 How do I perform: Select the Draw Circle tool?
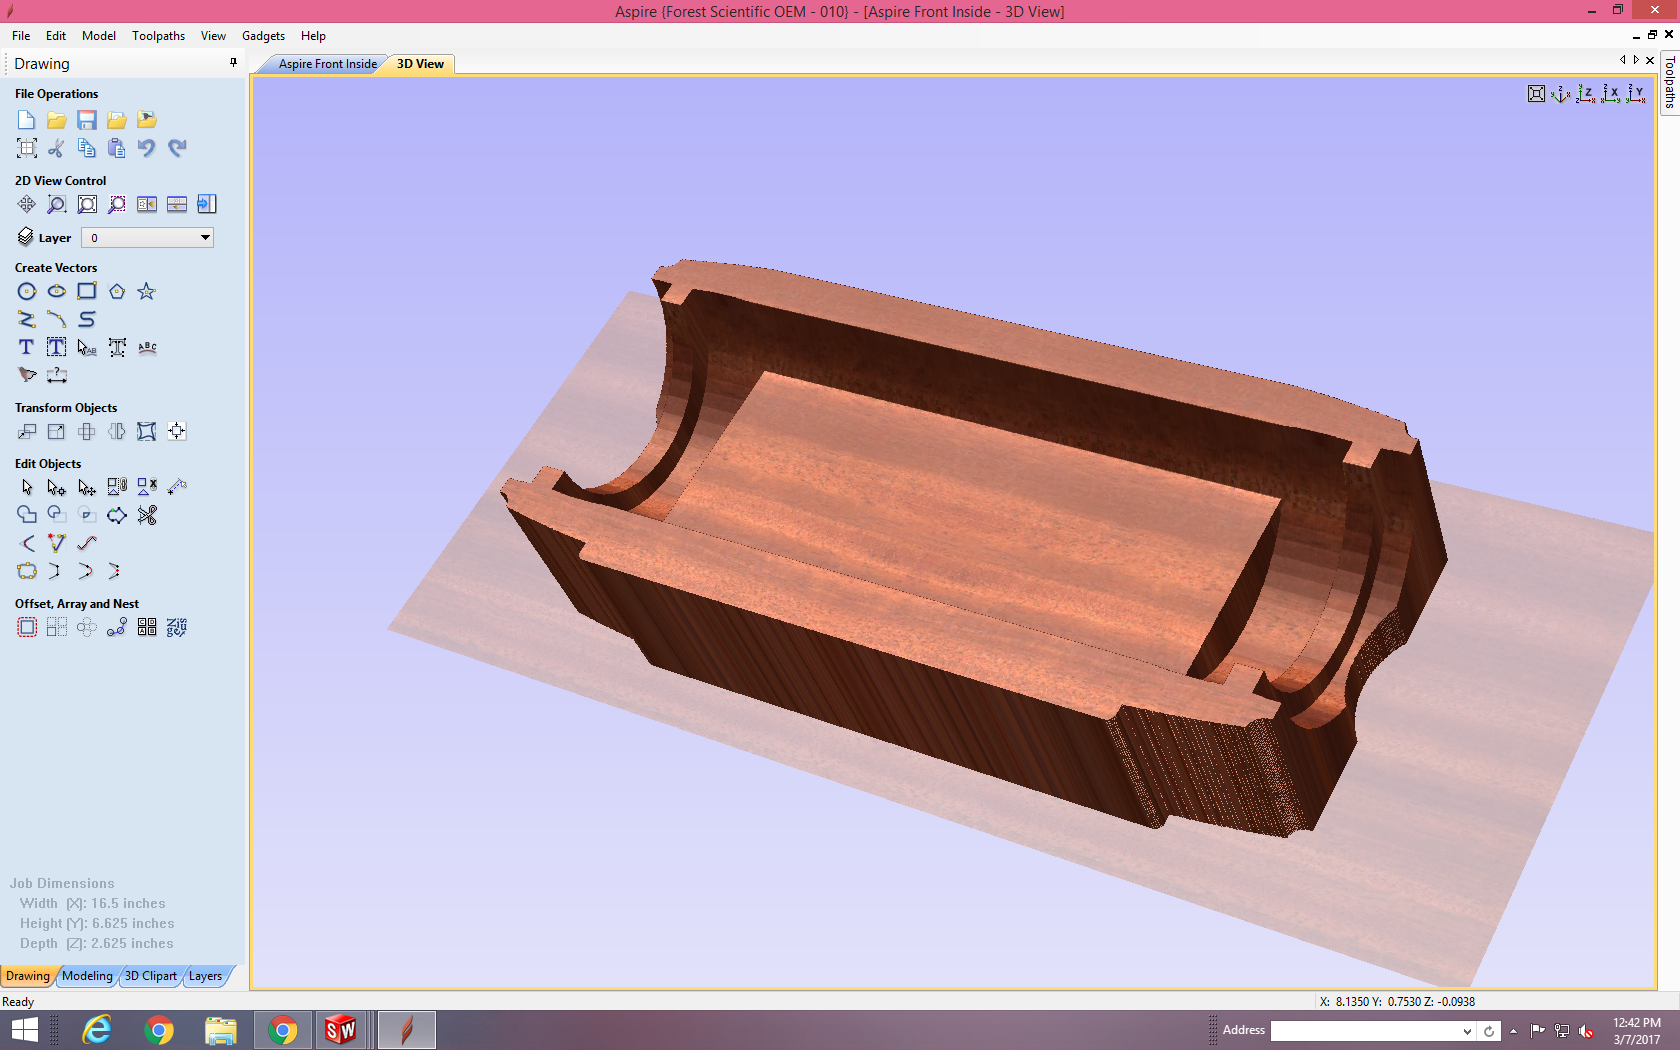27,291
